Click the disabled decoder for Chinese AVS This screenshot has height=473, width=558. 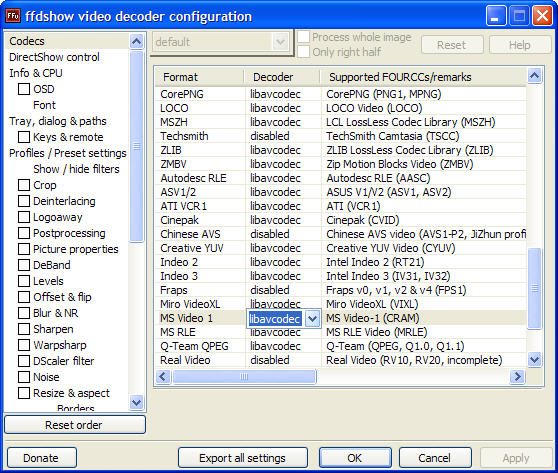pos(269,234)
